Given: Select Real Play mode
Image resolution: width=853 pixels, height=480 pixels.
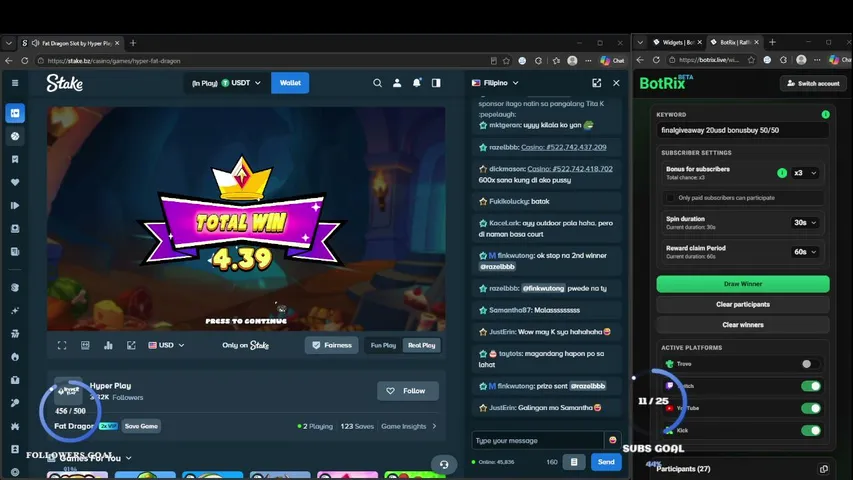Looking at the screenshot, I should tap(422, 345).
